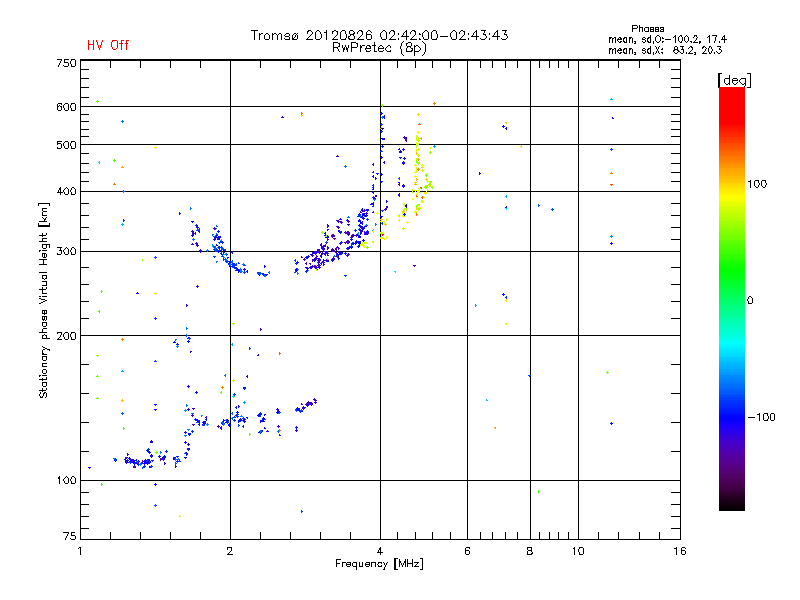
Task: Click the '2' frequency tick label
Action: [x=230, y=551]
